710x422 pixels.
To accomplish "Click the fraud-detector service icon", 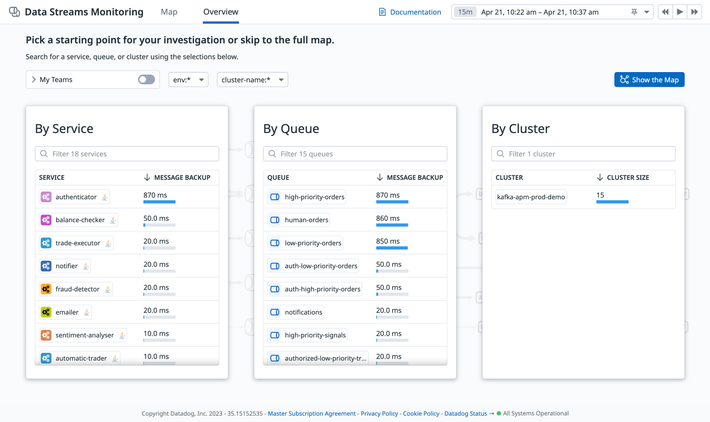I will [46, 289].
